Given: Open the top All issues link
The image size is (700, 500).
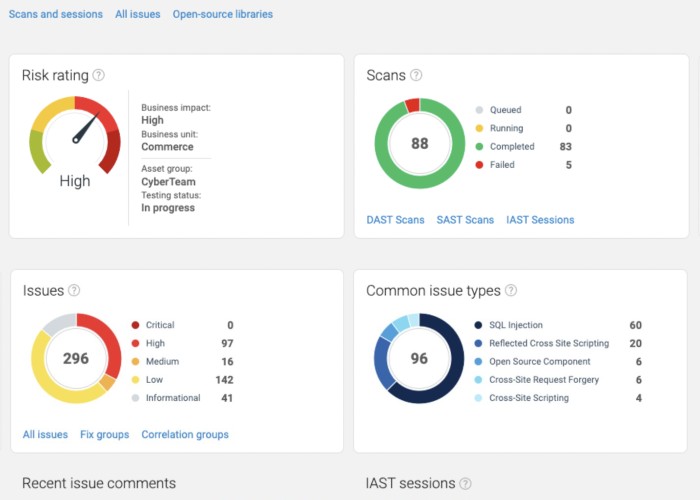Looking at the screenshot, I should point(138,14).
